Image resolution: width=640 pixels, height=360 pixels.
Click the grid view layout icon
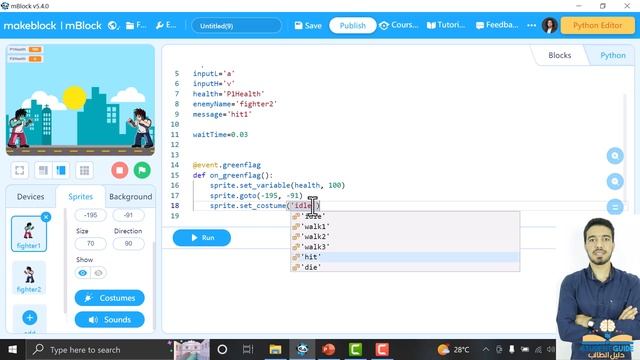pyautogui.click(x=84, y=170)
